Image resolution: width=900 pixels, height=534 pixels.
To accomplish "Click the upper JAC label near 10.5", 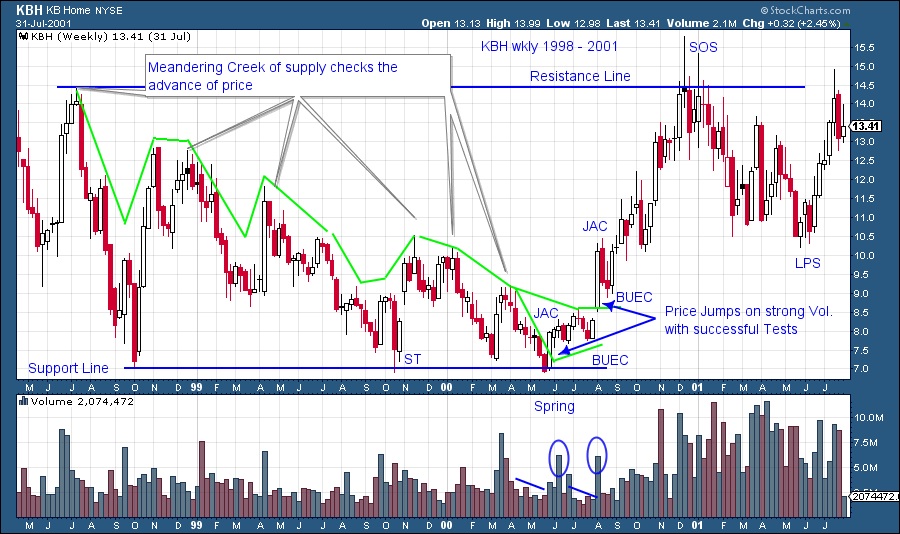I will 595,227.
